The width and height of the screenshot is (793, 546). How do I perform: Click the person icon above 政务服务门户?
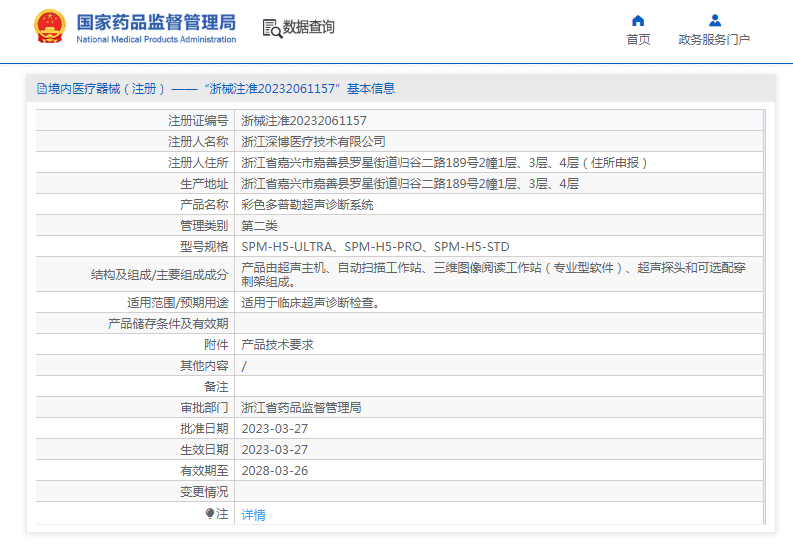pyautogui.click(x=714, y=20)
